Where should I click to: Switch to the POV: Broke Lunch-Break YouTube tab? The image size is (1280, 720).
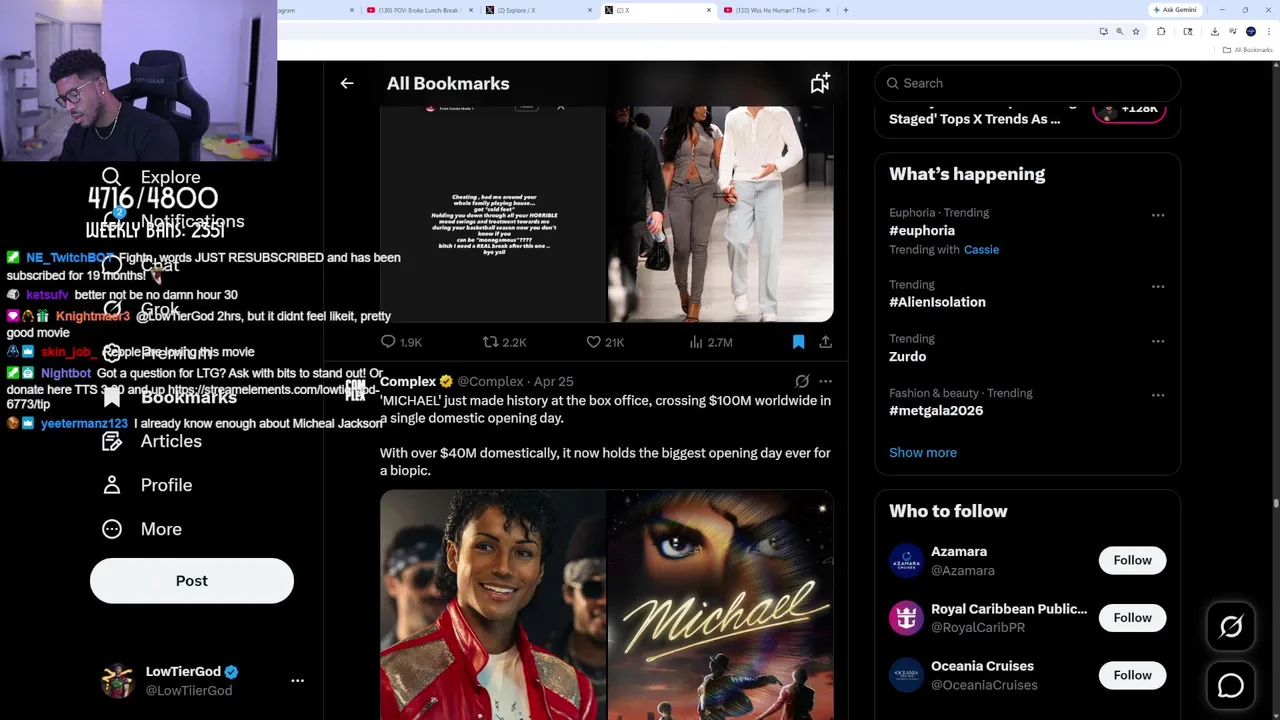[x=420, y=10]
